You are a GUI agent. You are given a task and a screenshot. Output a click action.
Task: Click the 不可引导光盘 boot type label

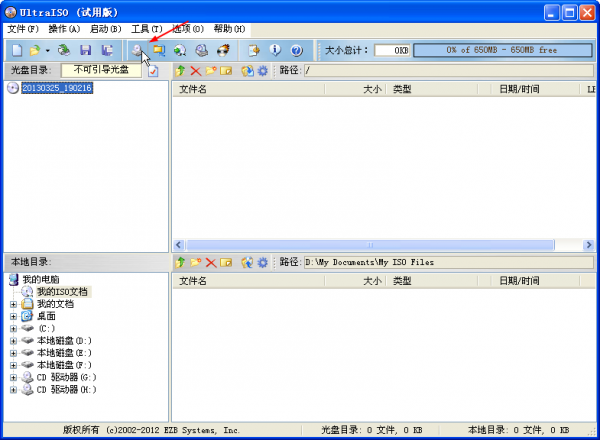pos(102,71)
